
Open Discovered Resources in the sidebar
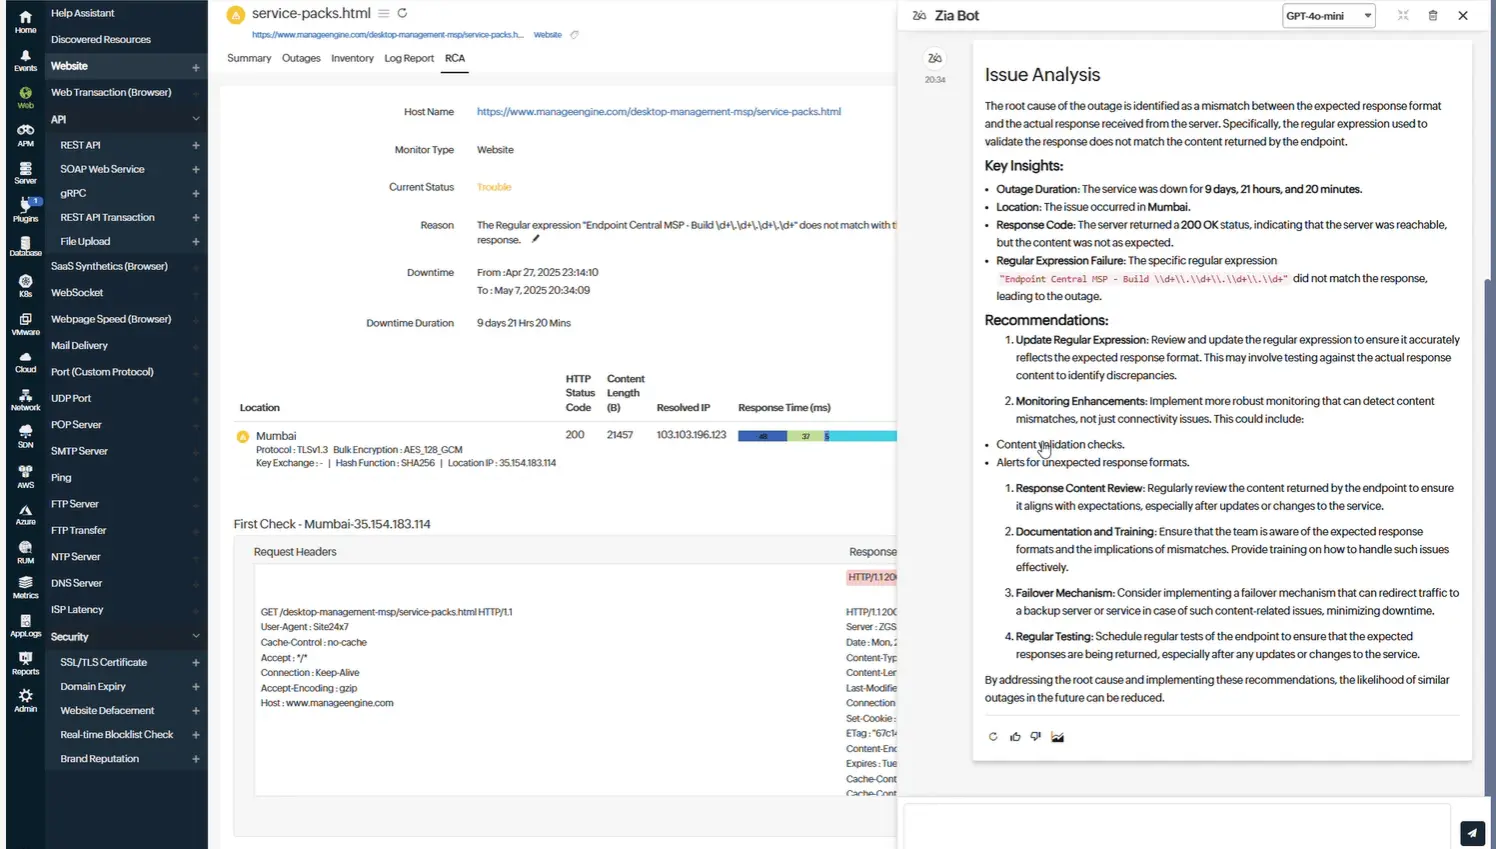101,40
